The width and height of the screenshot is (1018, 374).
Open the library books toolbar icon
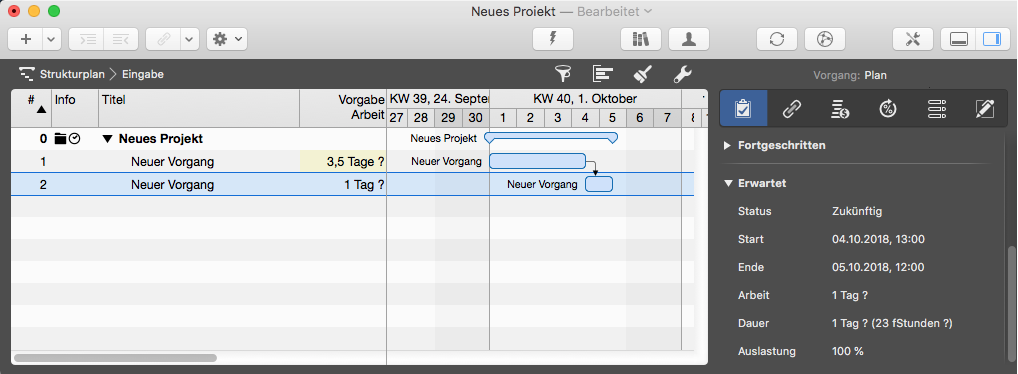[x=641, y=39]
